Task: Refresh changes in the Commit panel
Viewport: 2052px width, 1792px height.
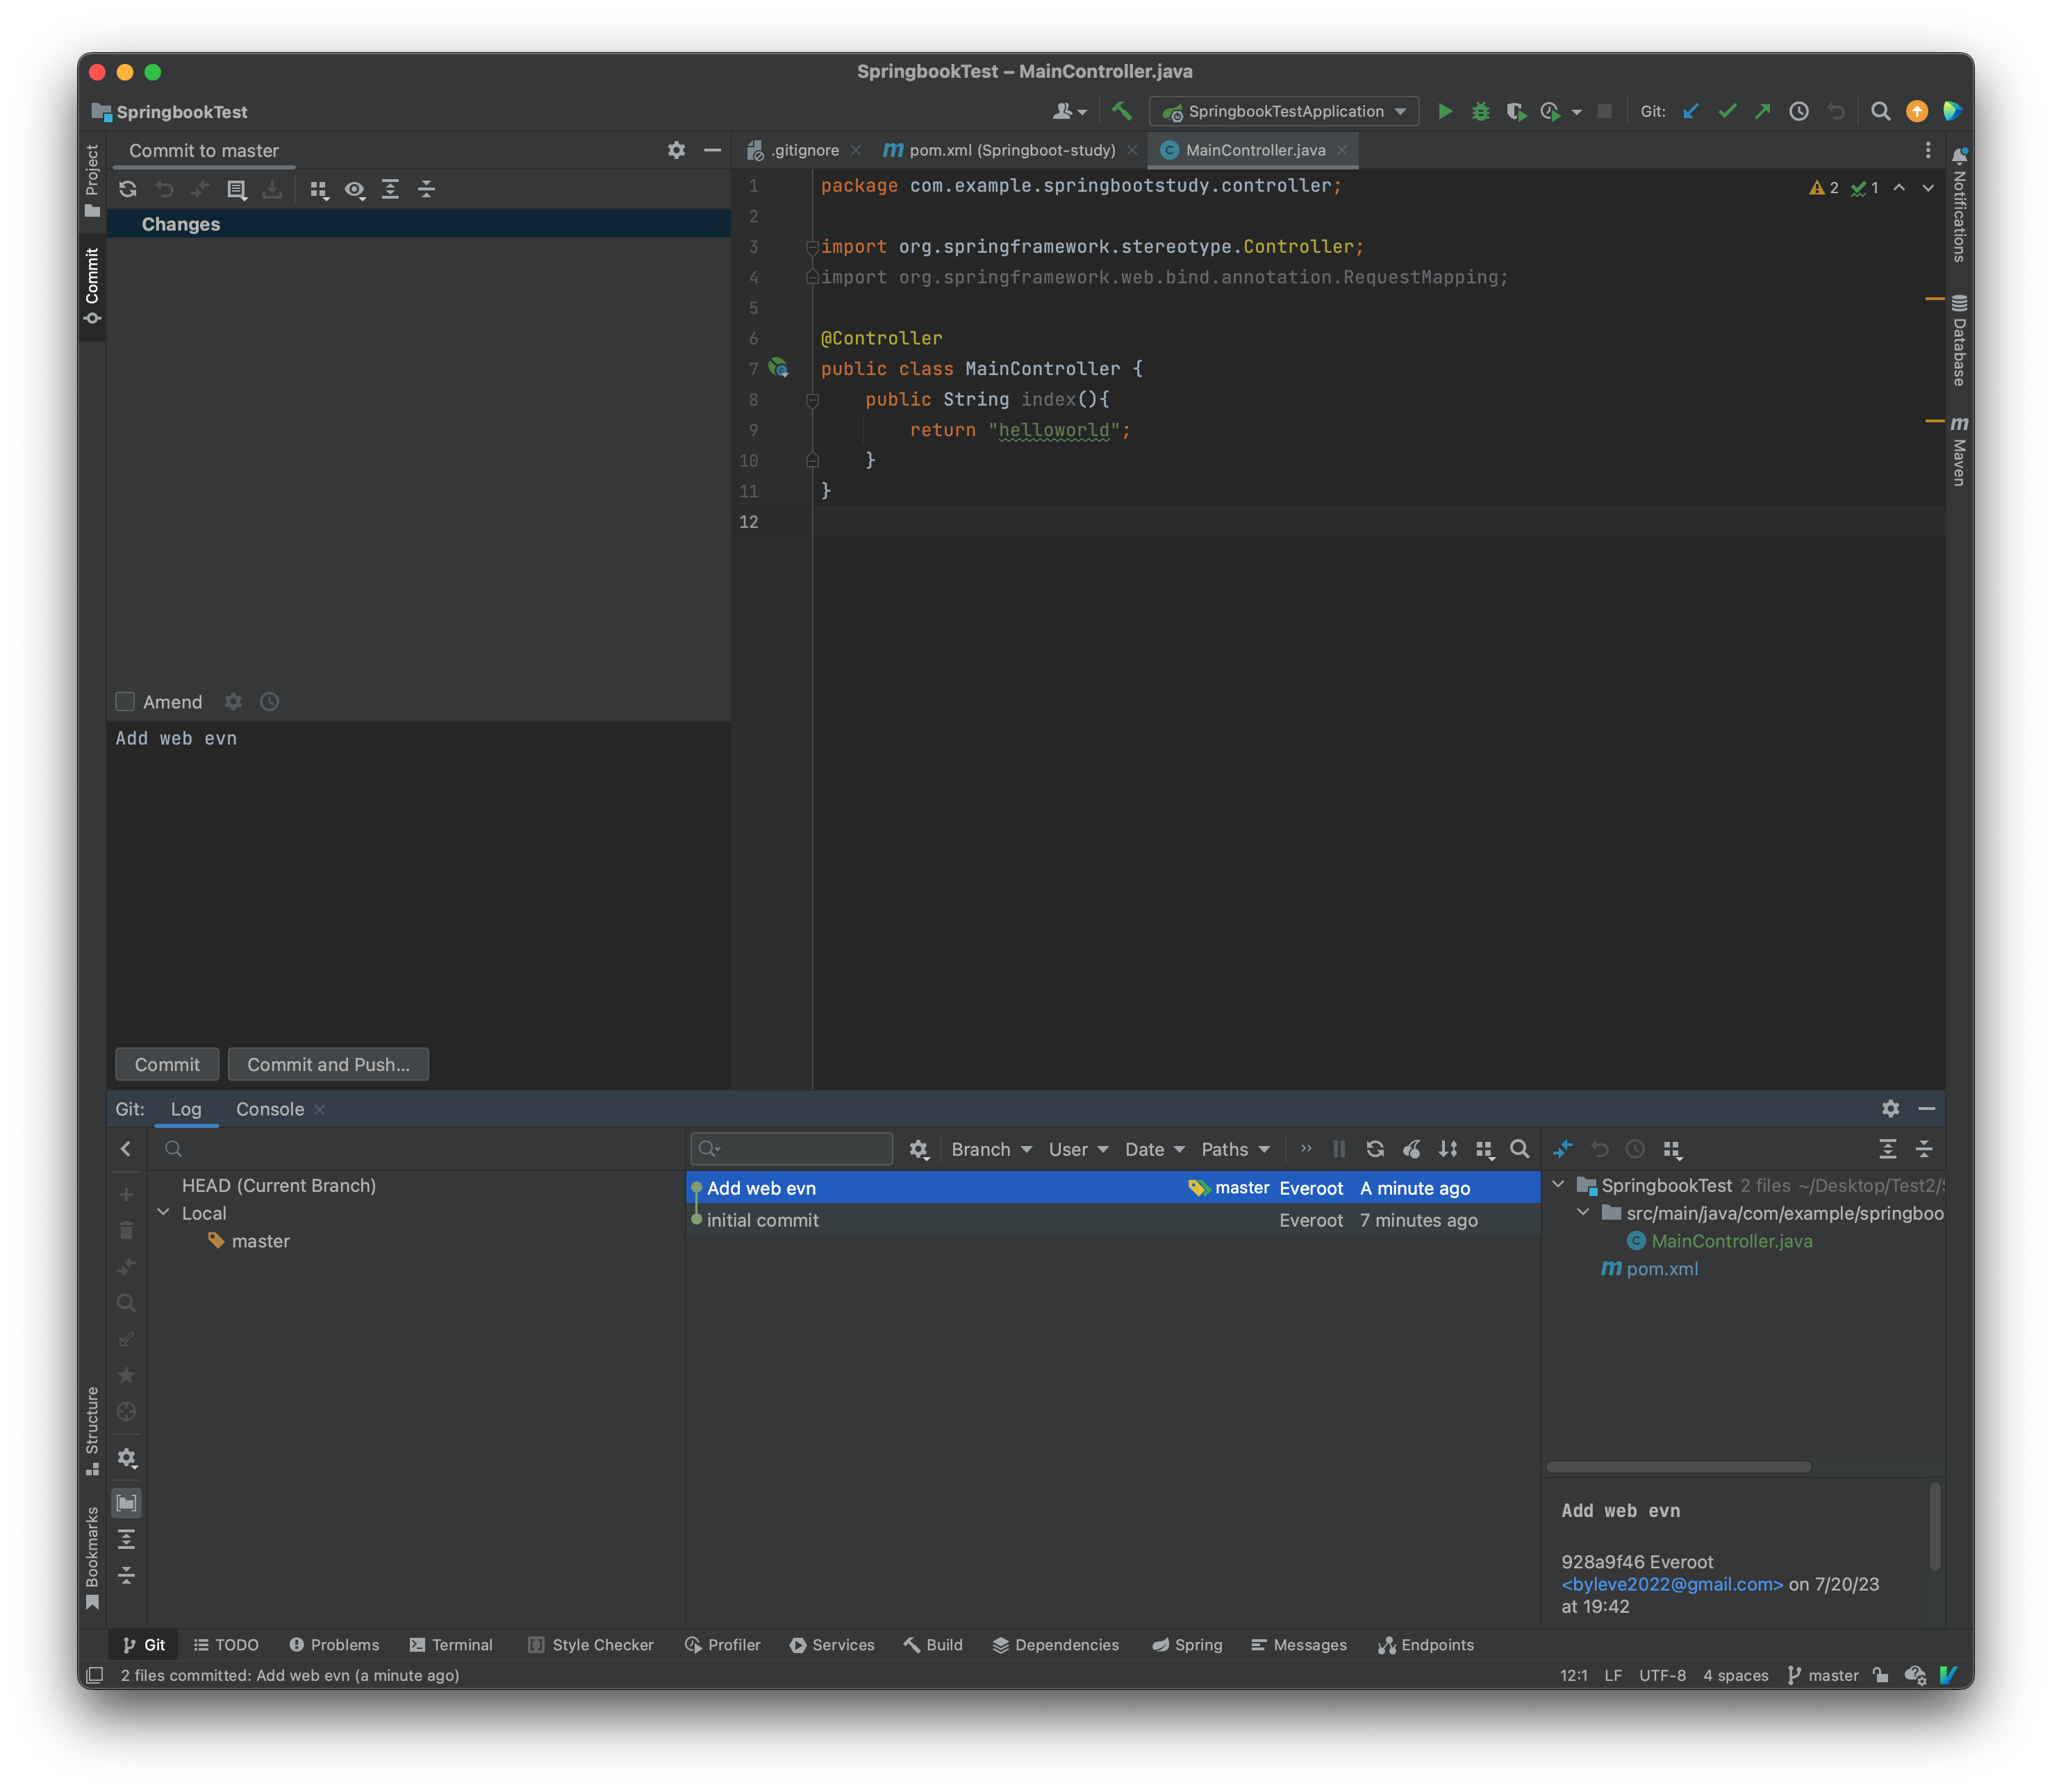Action: (128, 189)
